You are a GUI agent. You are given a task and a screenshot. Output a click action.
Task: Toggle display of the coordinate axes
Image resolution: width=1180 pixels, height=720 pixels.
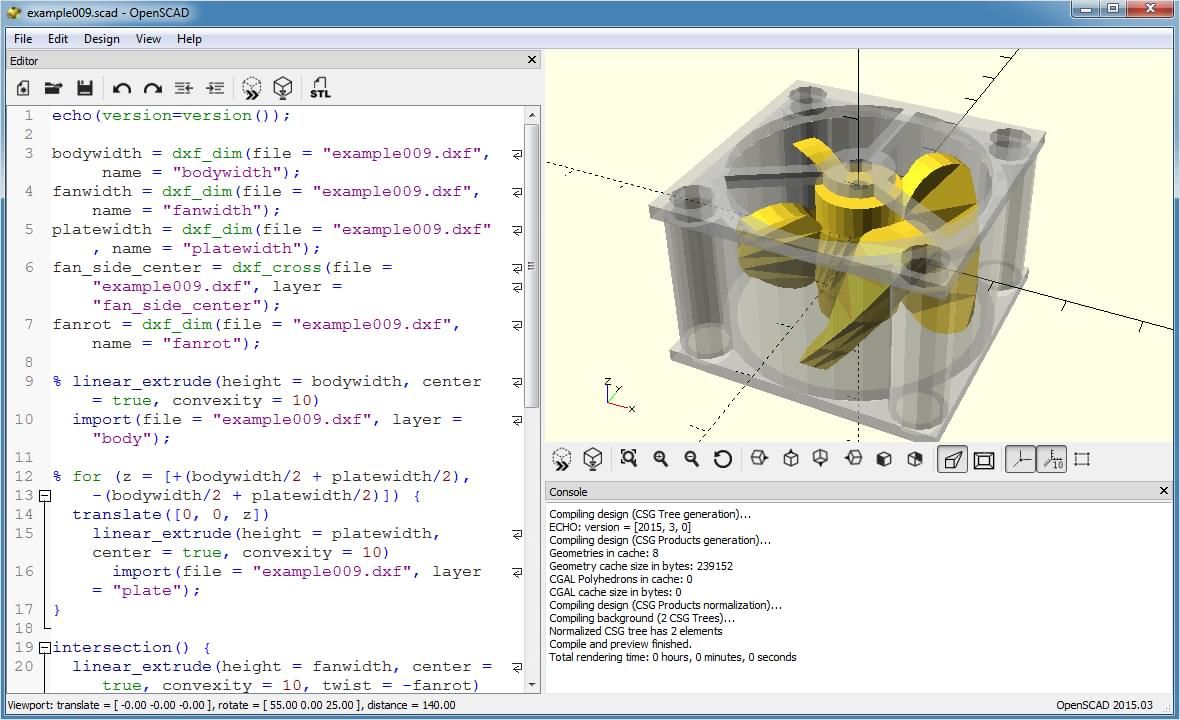click(1022, 459)
